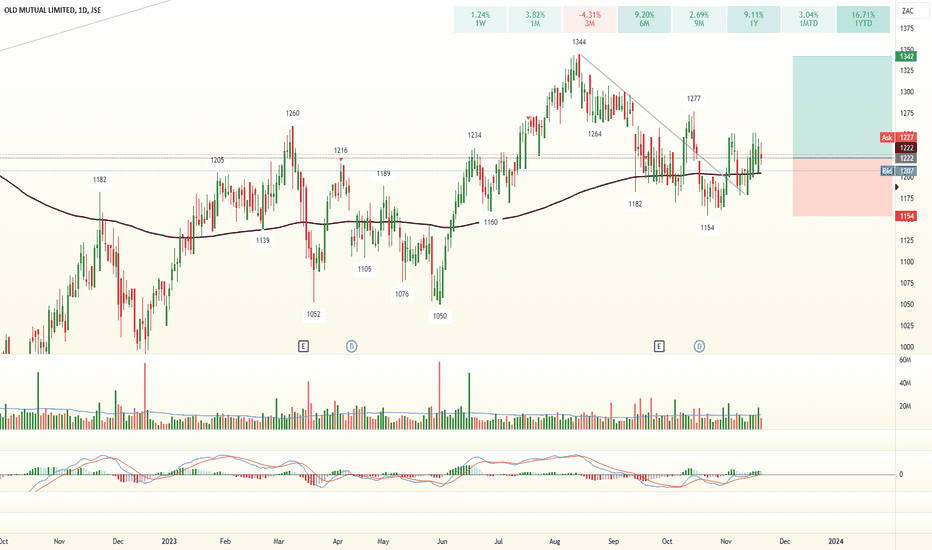Select the 9.20% 6M performance box

pyautogui.click(x=644, y=19)
